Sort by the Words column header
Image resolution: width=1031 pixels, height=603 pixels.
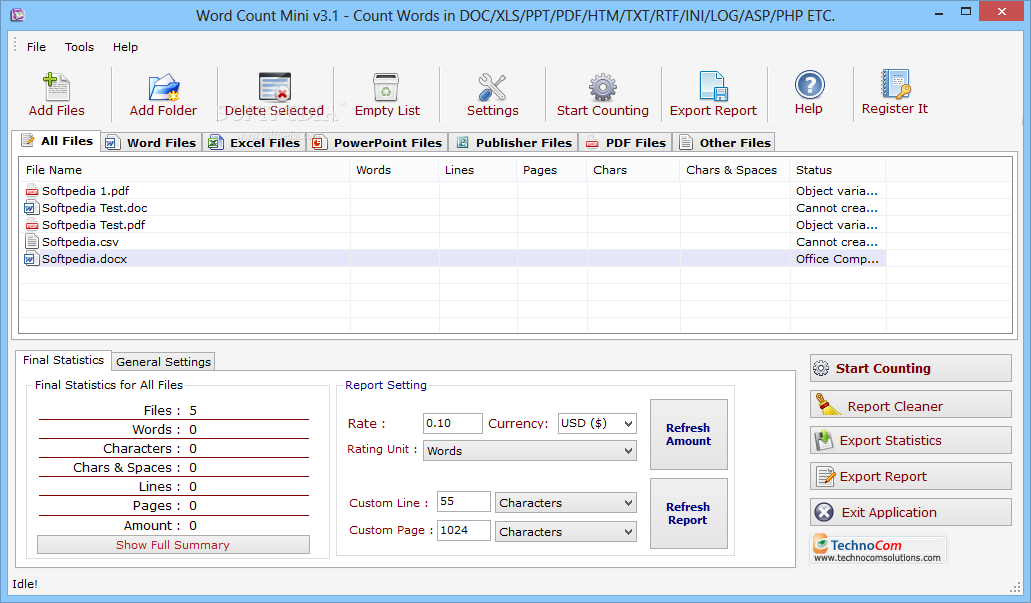click(394, 170)
